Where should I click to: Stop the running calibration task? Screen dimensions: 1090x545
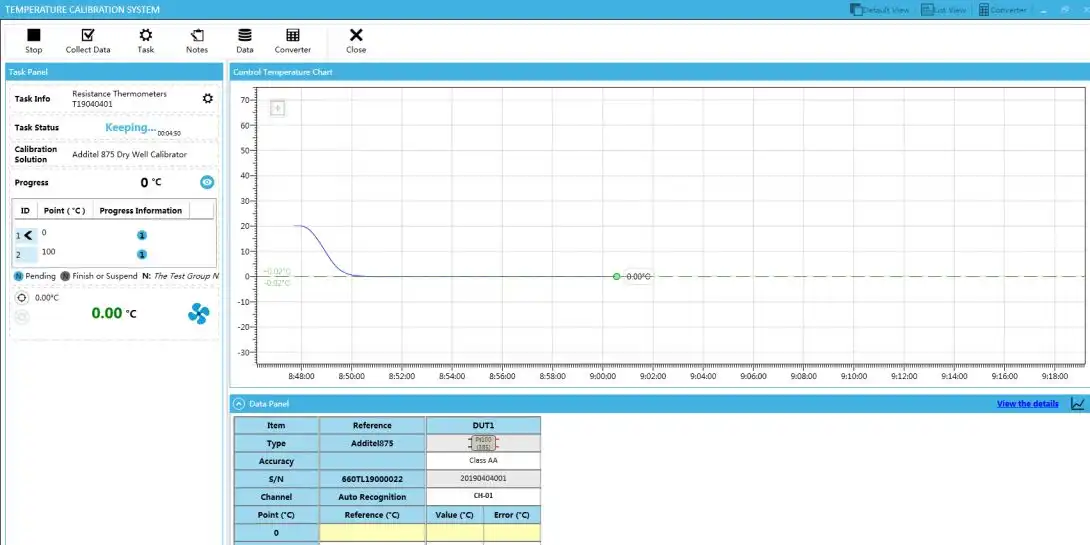[34, 40]
